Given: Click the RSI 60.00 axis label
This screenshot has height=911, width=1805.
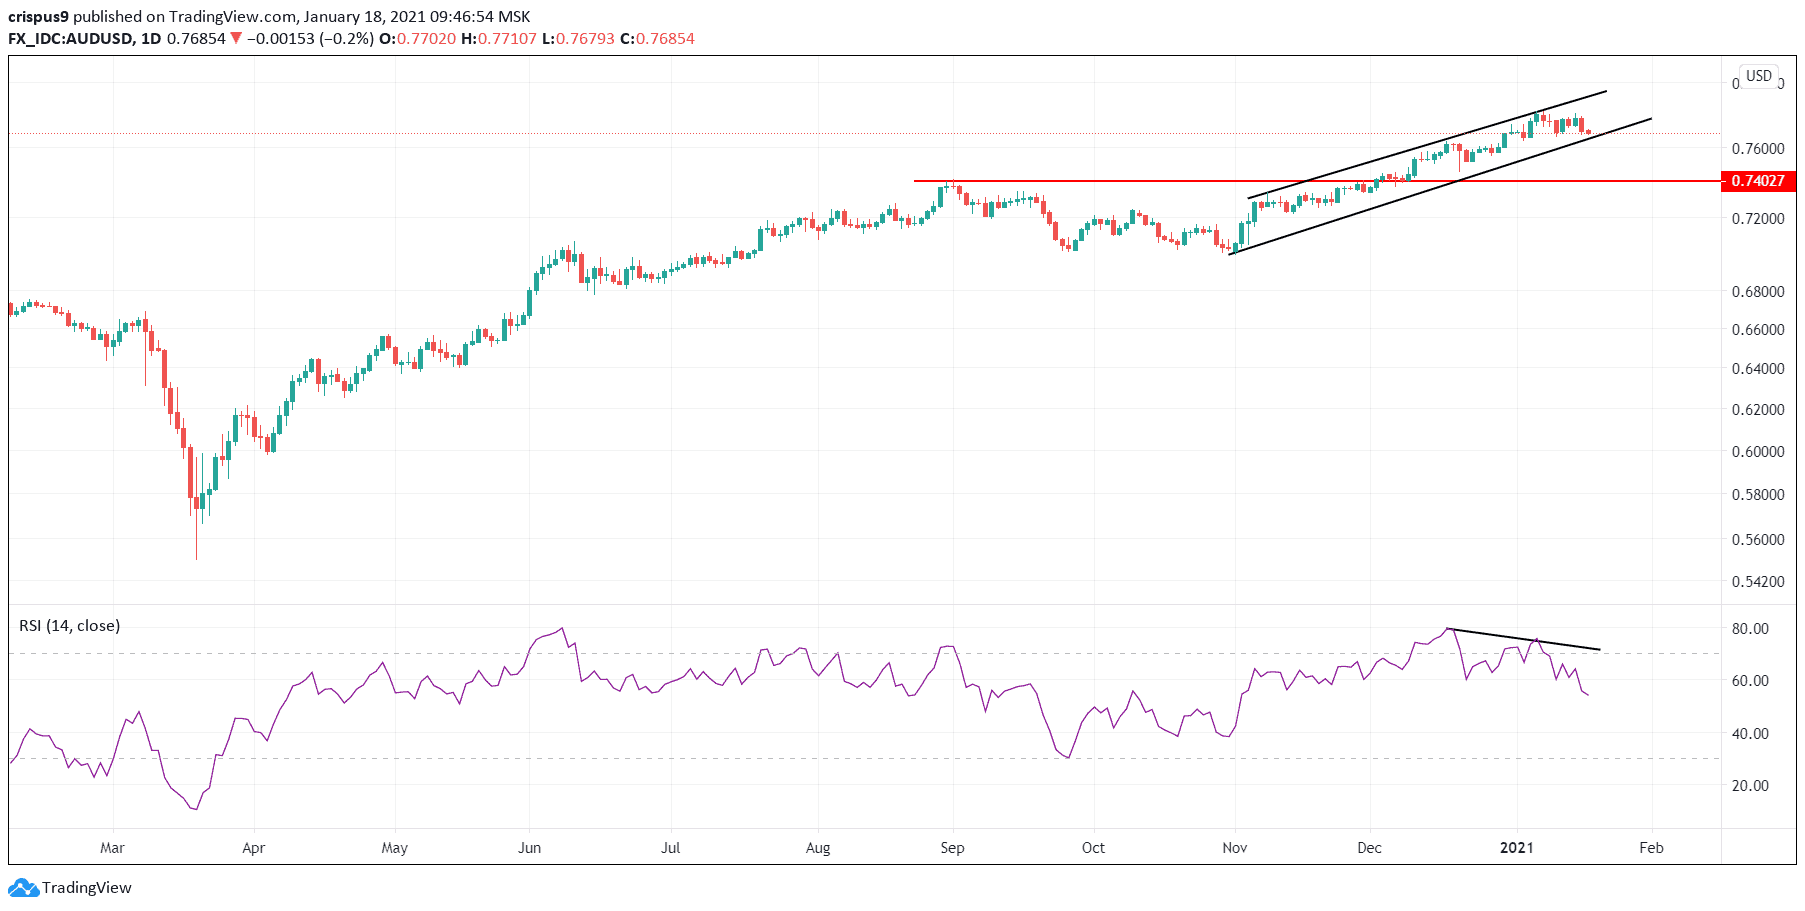Looking at the screenshot, I should pos(1750,681).
